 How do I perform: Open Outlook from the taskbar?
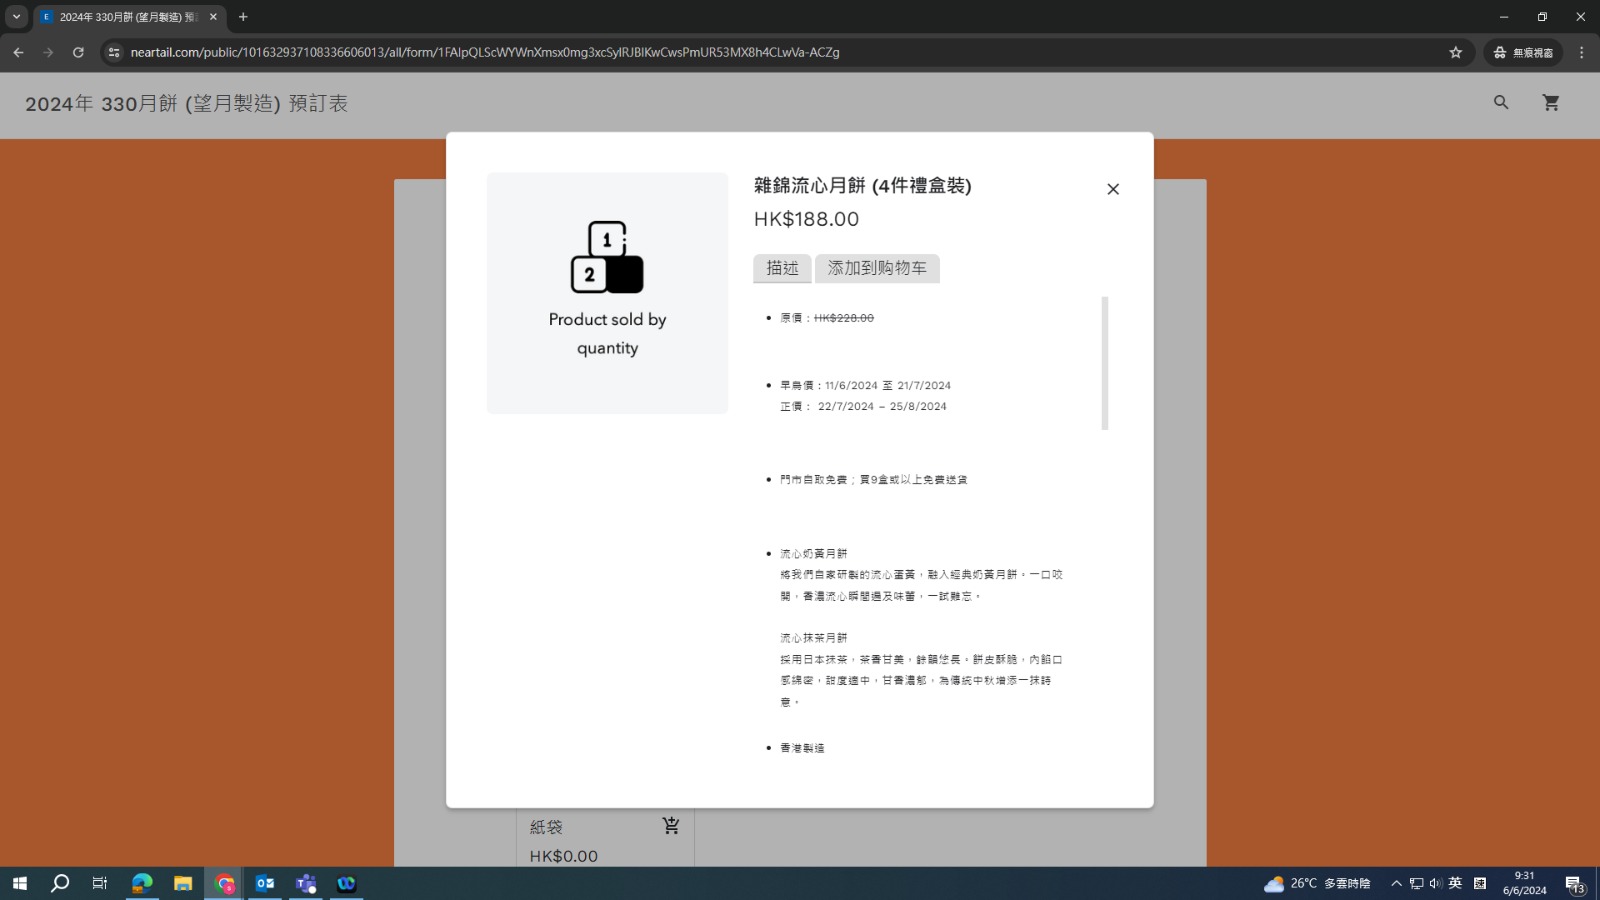(x=265, y=883)
